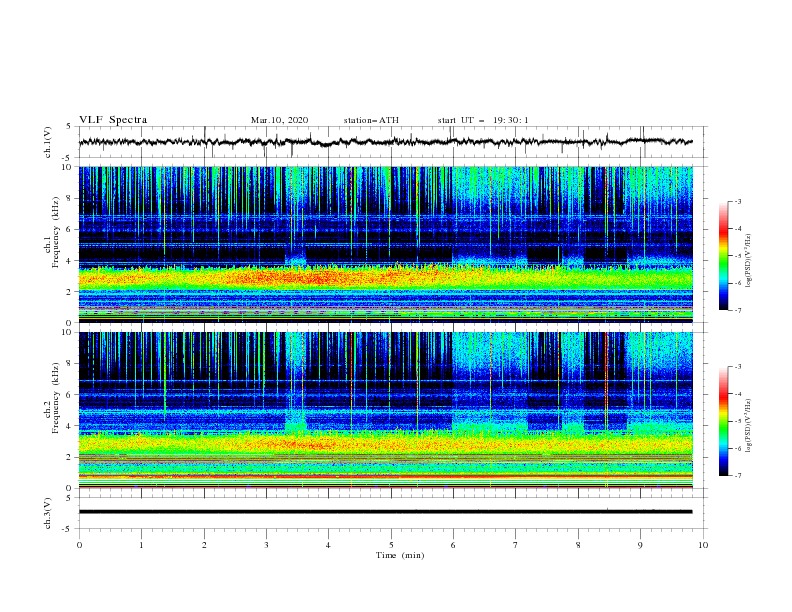This screenshot has height=612, width=792.
Task: Click the ch.2 'Frequency (kHz)' axis label
Action: (56, 398)
